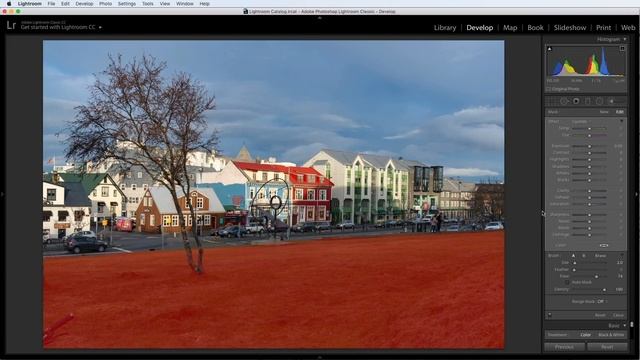The width and height of the screenshot is (640, 360).
Task: Click the brush Size value field
Action: click(620, 262)
